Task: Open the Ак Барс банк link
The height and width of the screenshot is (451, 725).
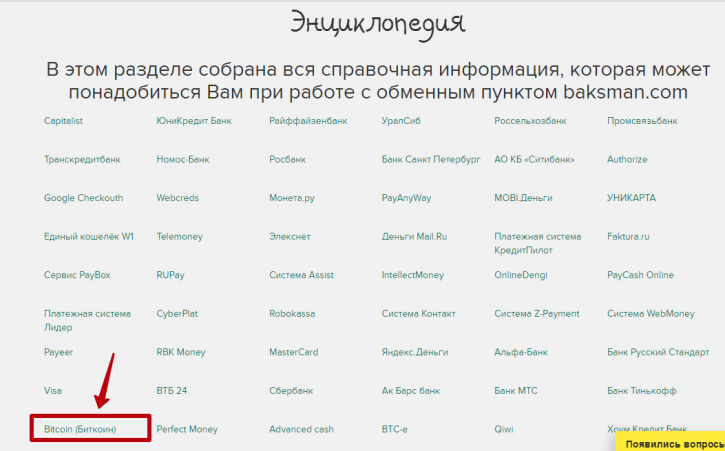Action: pyautogui.click(x=411, y=391)
